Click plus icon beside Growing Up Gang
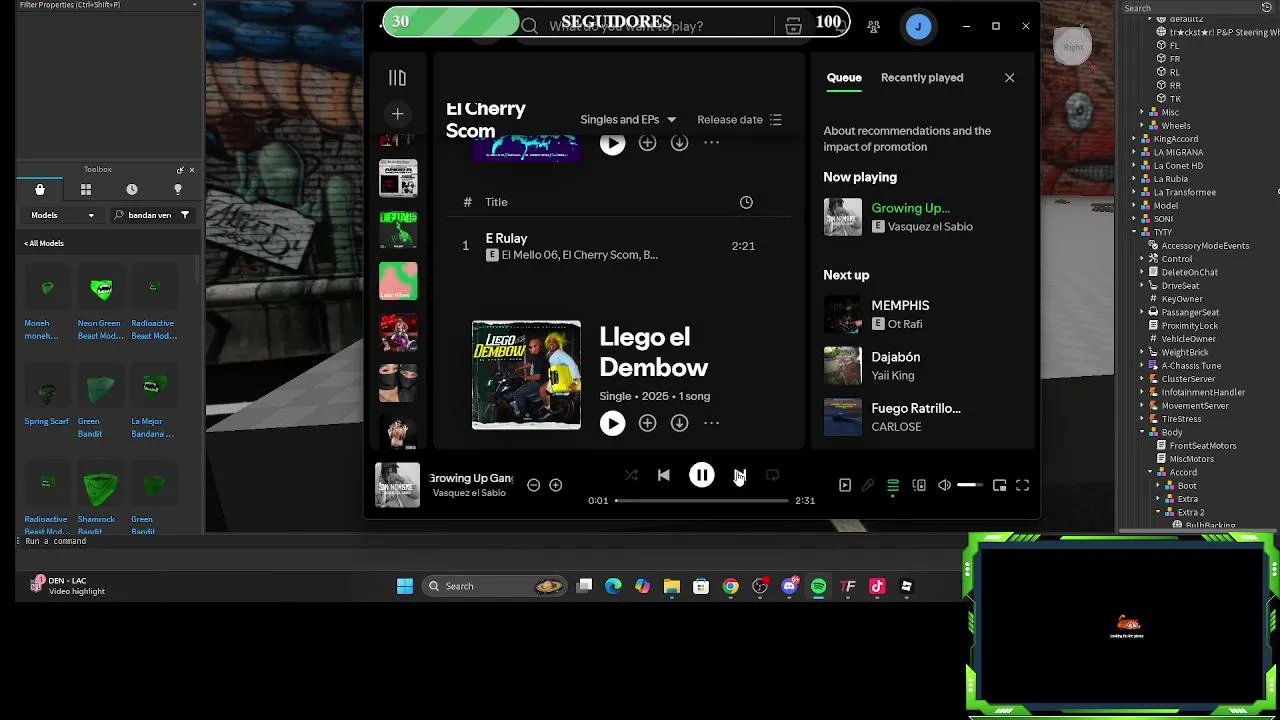Viewport: 1280px width, 720px height. 556,485
